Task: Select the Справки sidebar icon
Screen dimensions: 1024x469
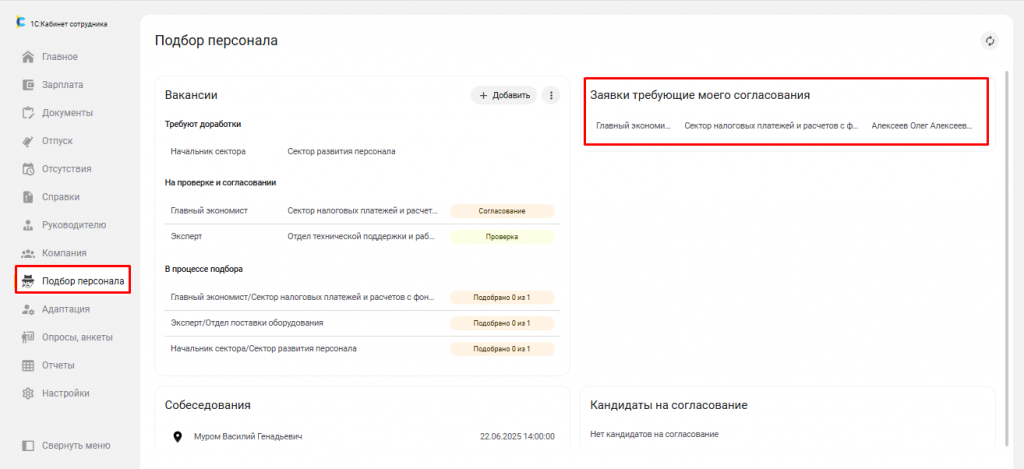Action: click(29, 197)
